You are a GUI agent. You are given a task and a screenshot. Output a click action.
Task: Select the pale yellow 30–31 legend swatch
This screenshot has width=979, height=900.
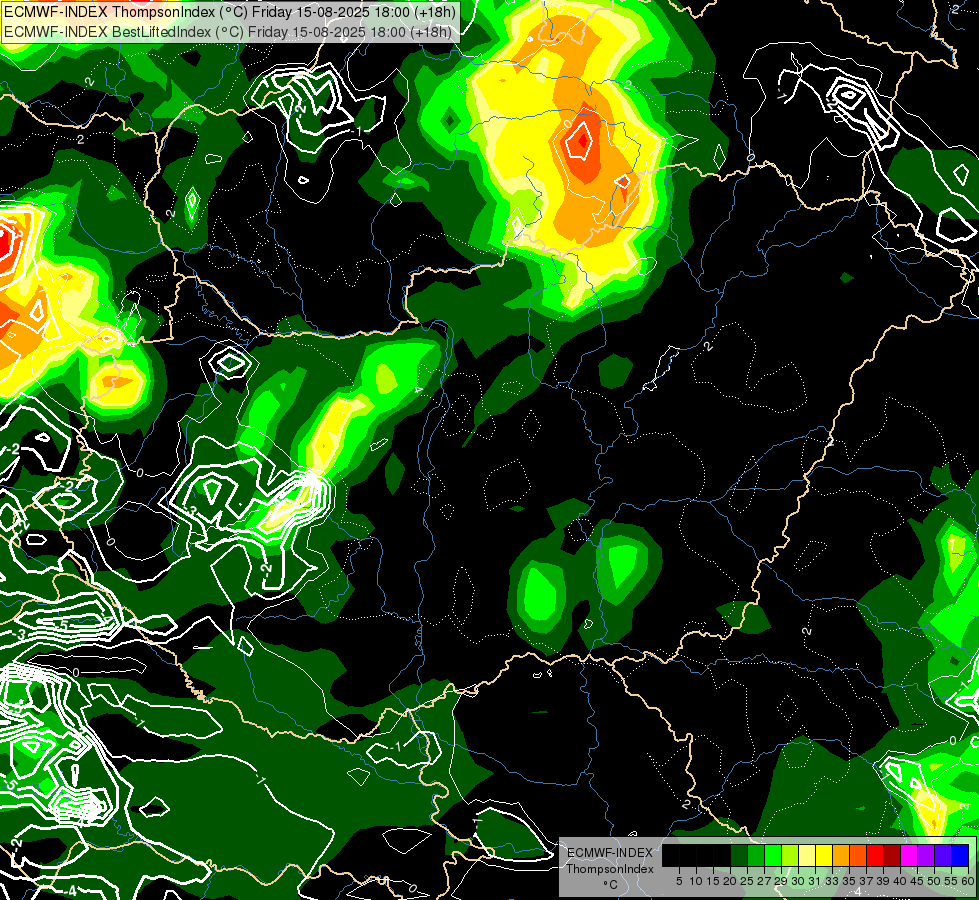(807, 855)
